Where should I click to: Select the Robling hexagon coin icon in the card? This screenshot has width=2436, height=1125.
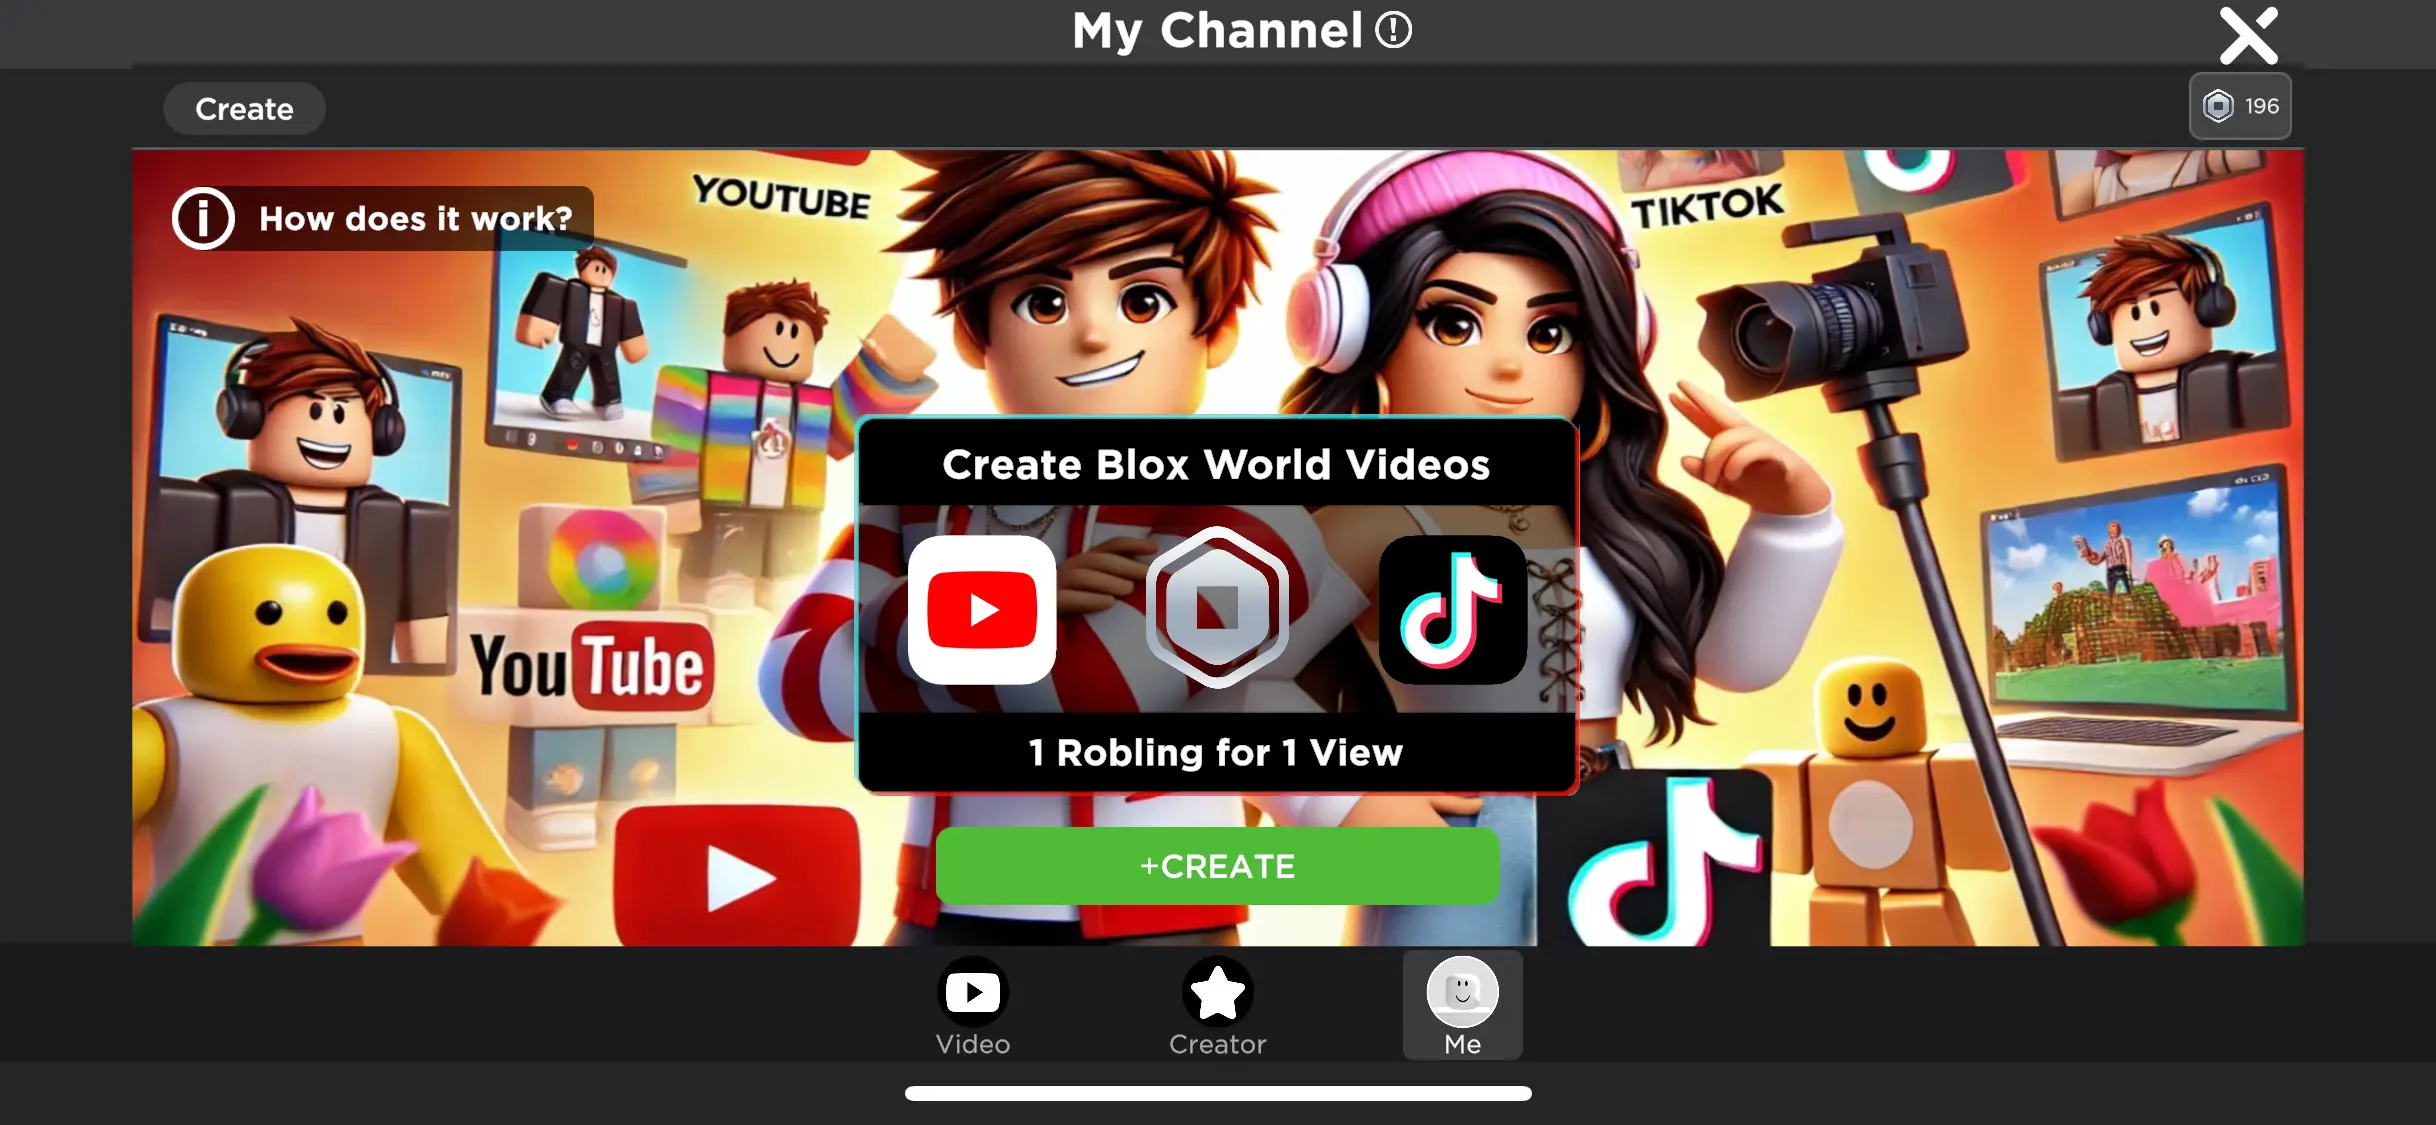point(1217,607)
